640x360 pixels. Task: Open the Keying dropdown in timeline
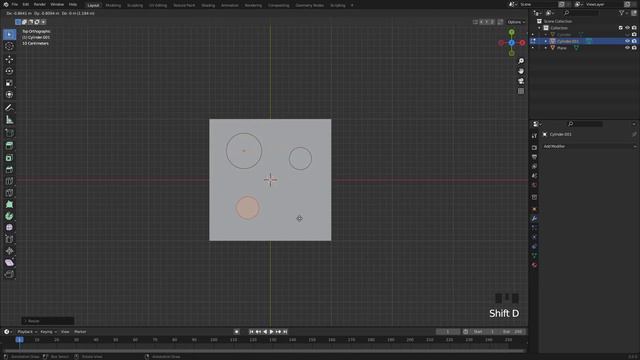[49, 332]
